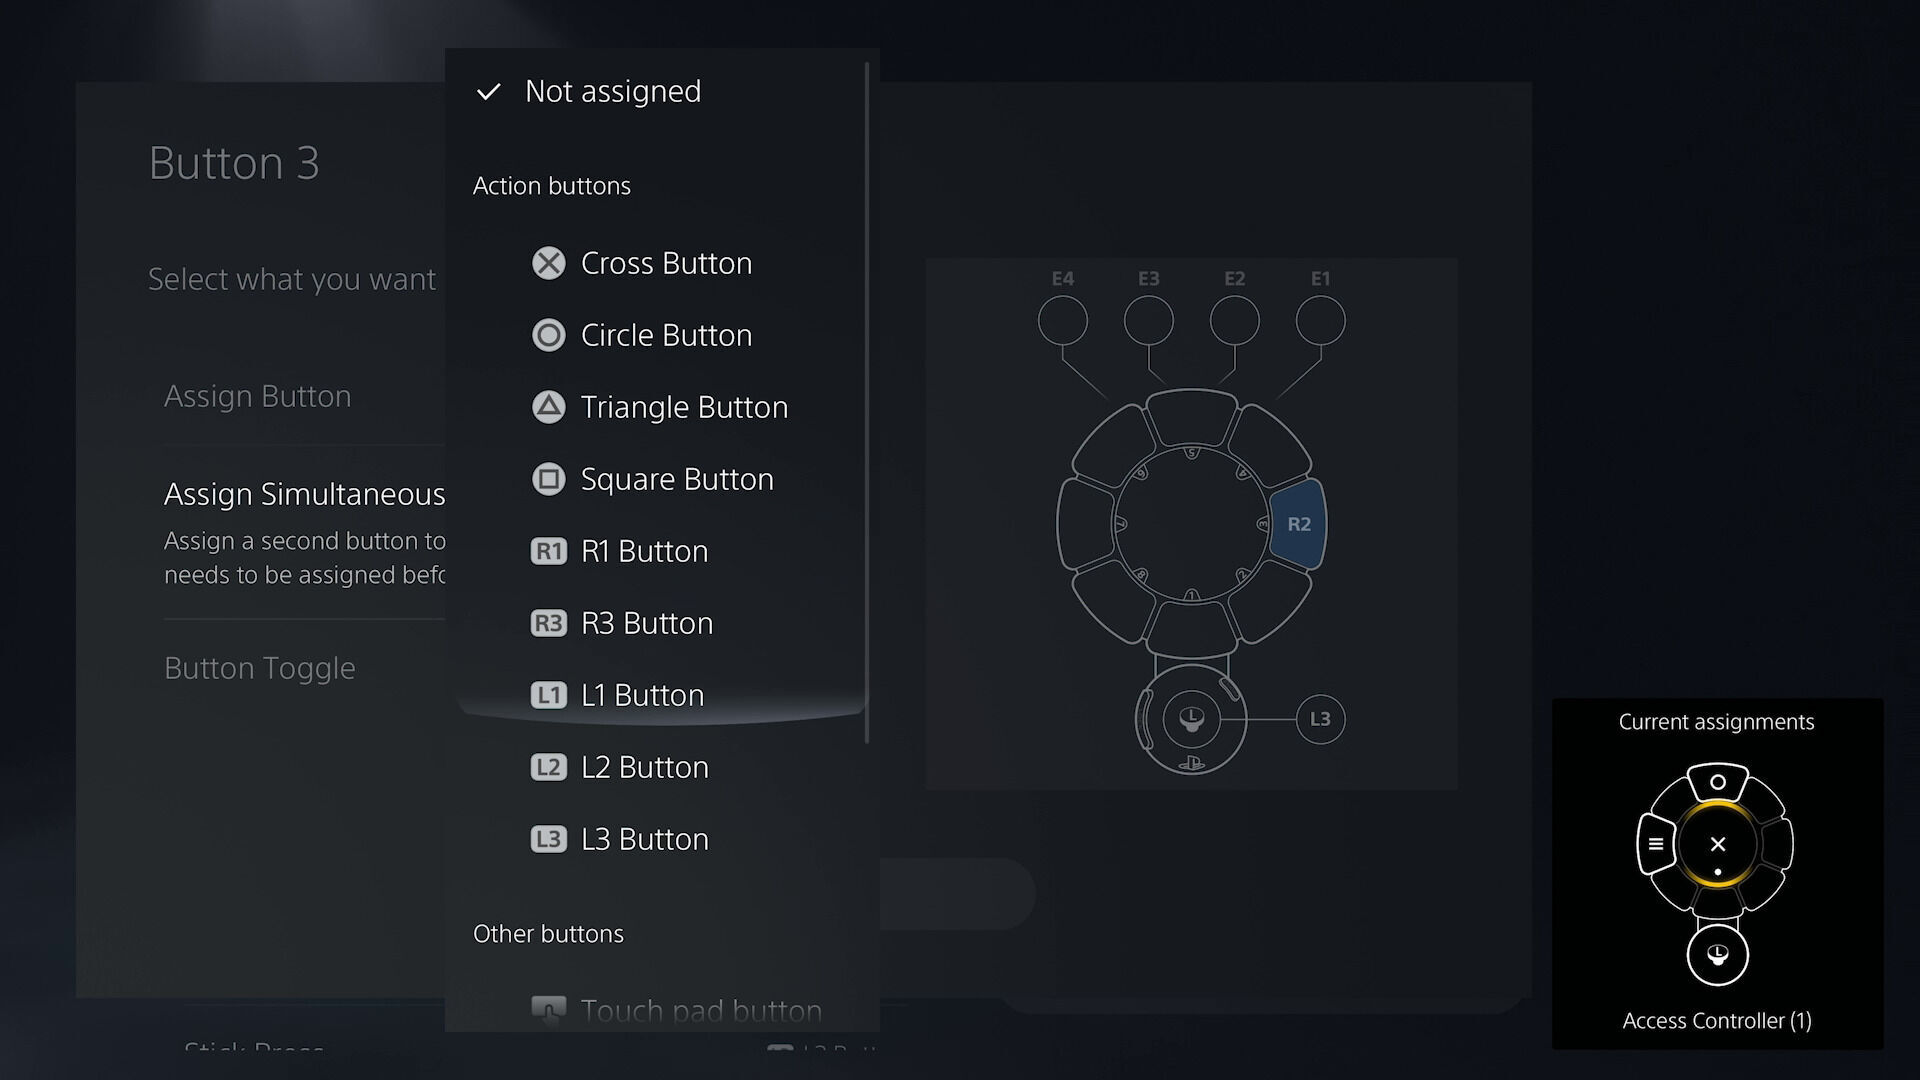Choose the L2 Button icon
The height and width of the screenshot is (1080, 1920).
pyautogui.click(x=548, y=767)
